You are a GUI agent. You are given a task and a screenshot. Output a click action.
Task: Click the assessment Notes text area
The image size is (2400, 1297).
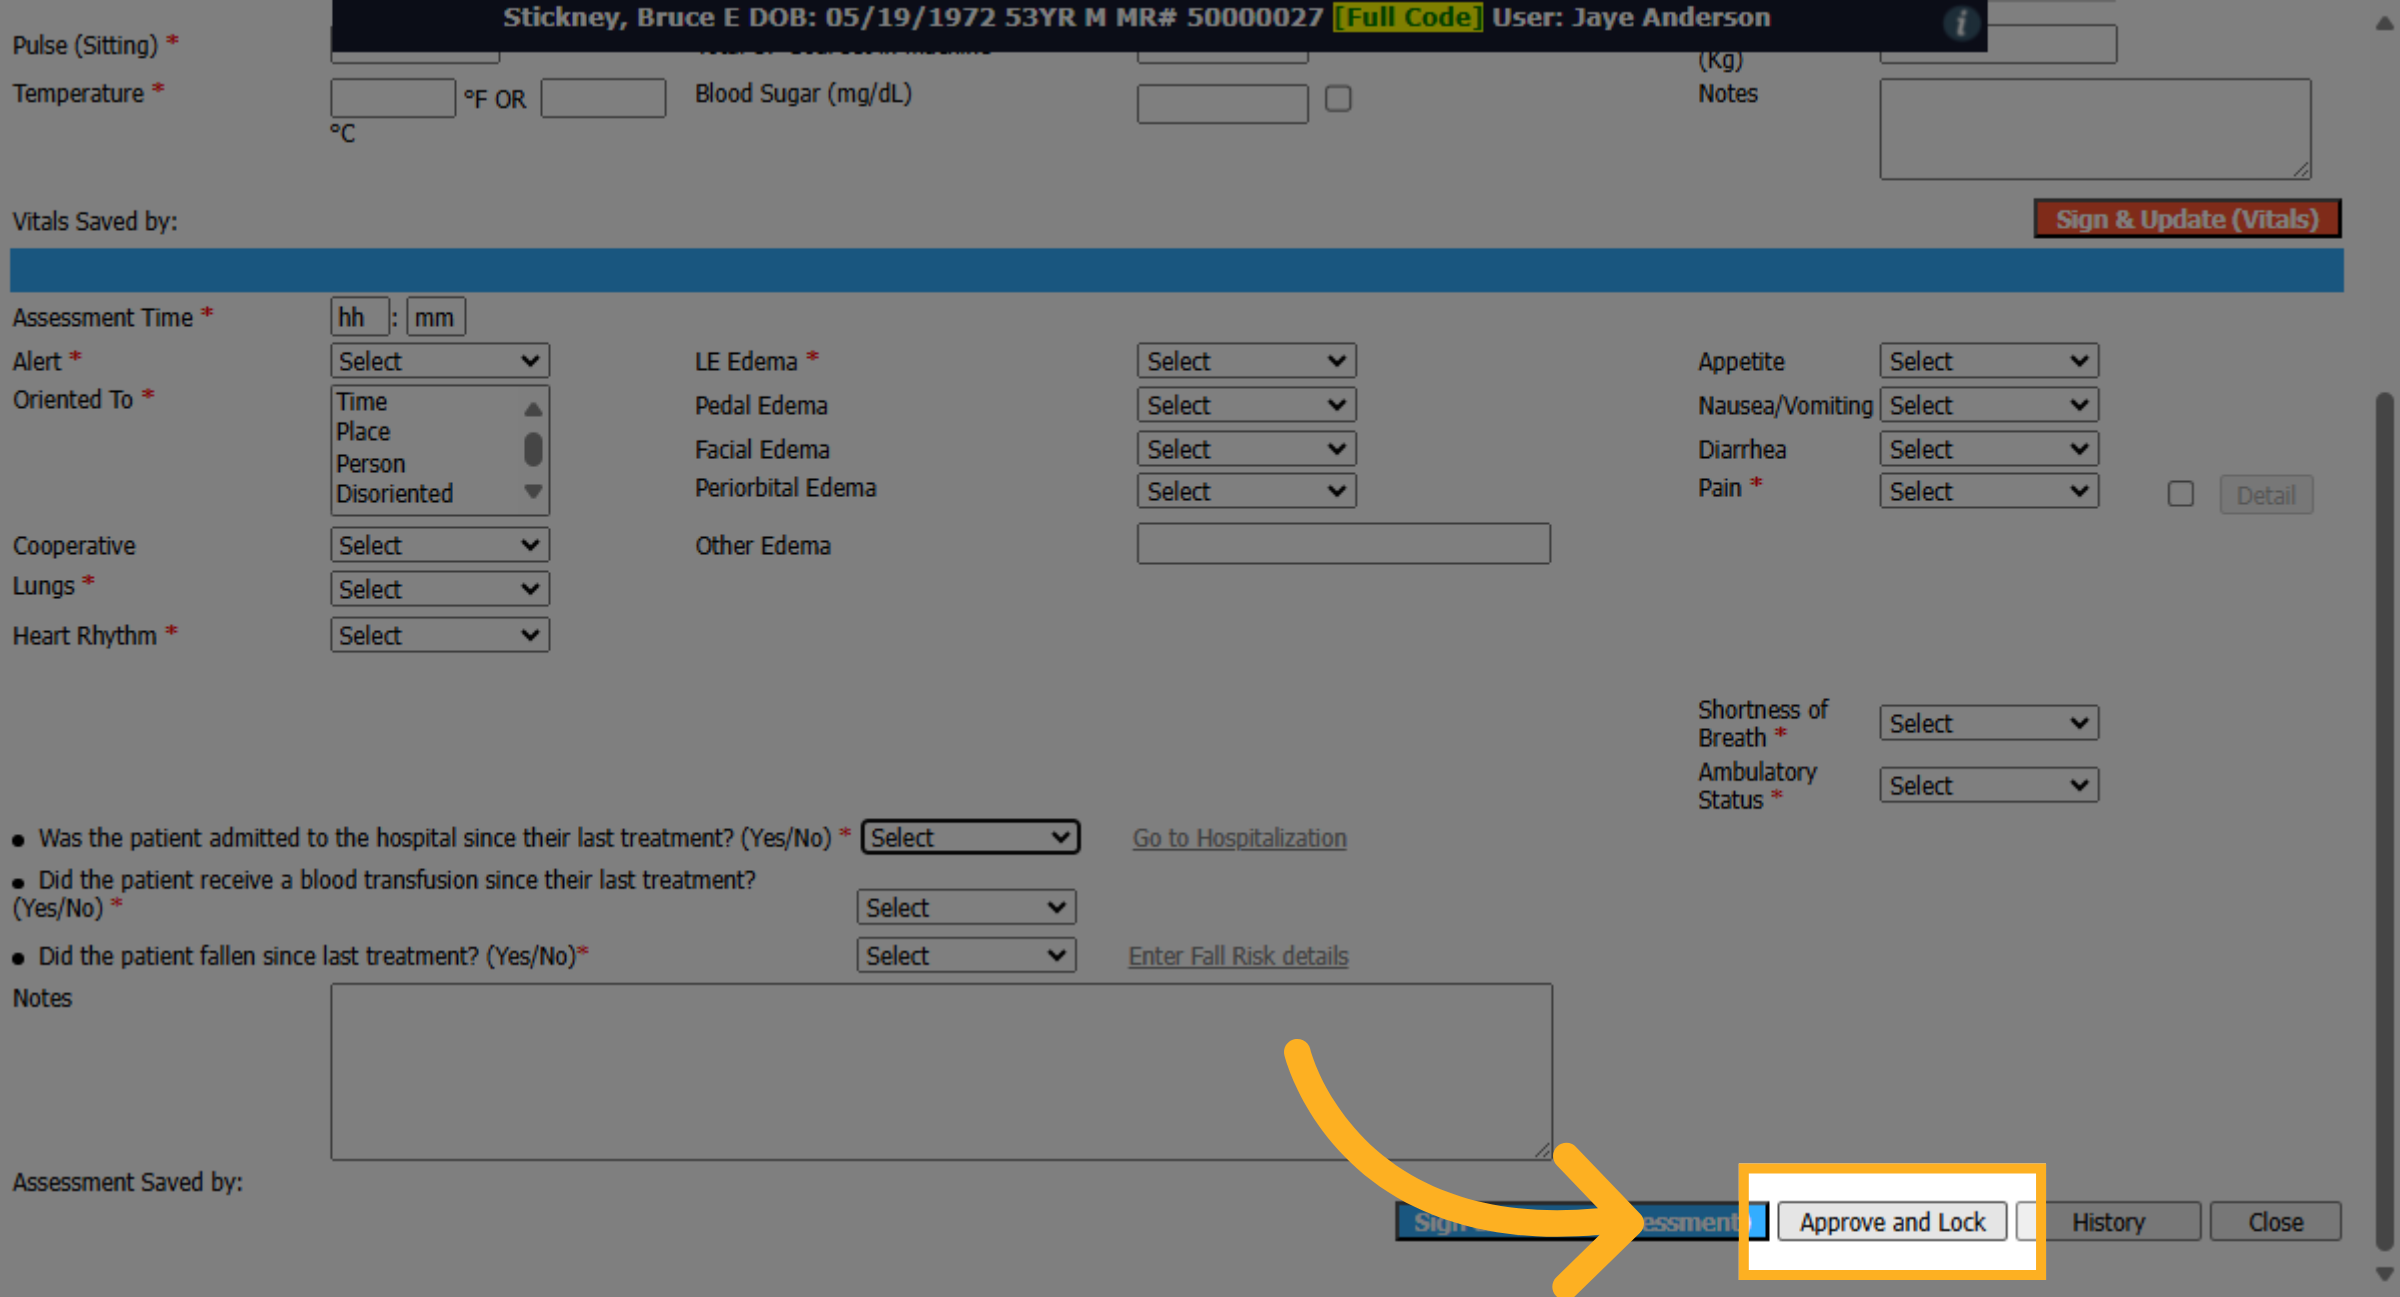point(941,1071)
